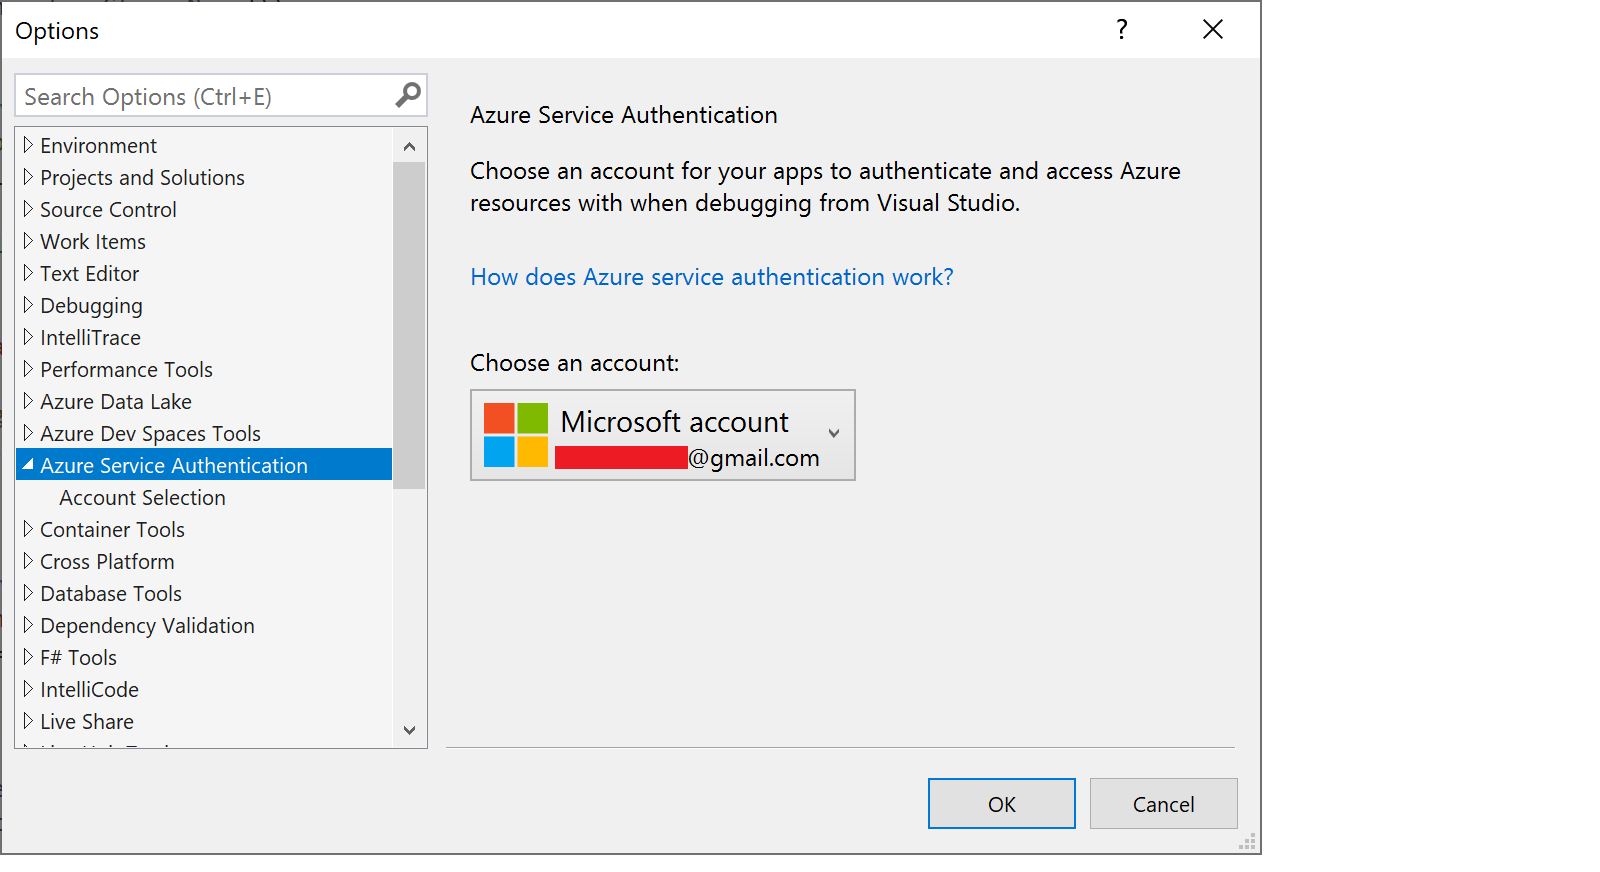
Task: Expand the Text Editor node arrow
Action: pos(28,274)
